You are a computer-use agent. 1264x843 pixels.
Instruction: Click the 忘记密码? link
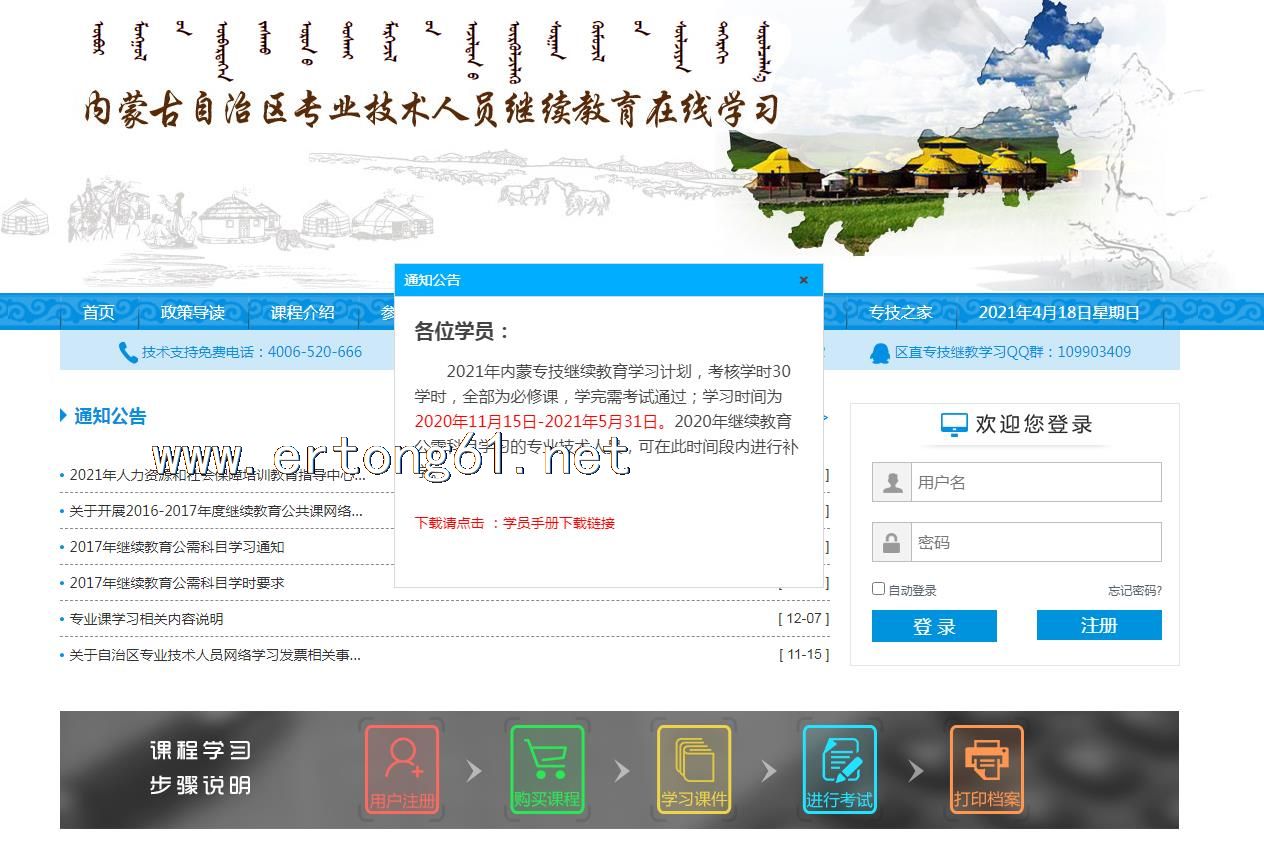tap(1134, 591)
